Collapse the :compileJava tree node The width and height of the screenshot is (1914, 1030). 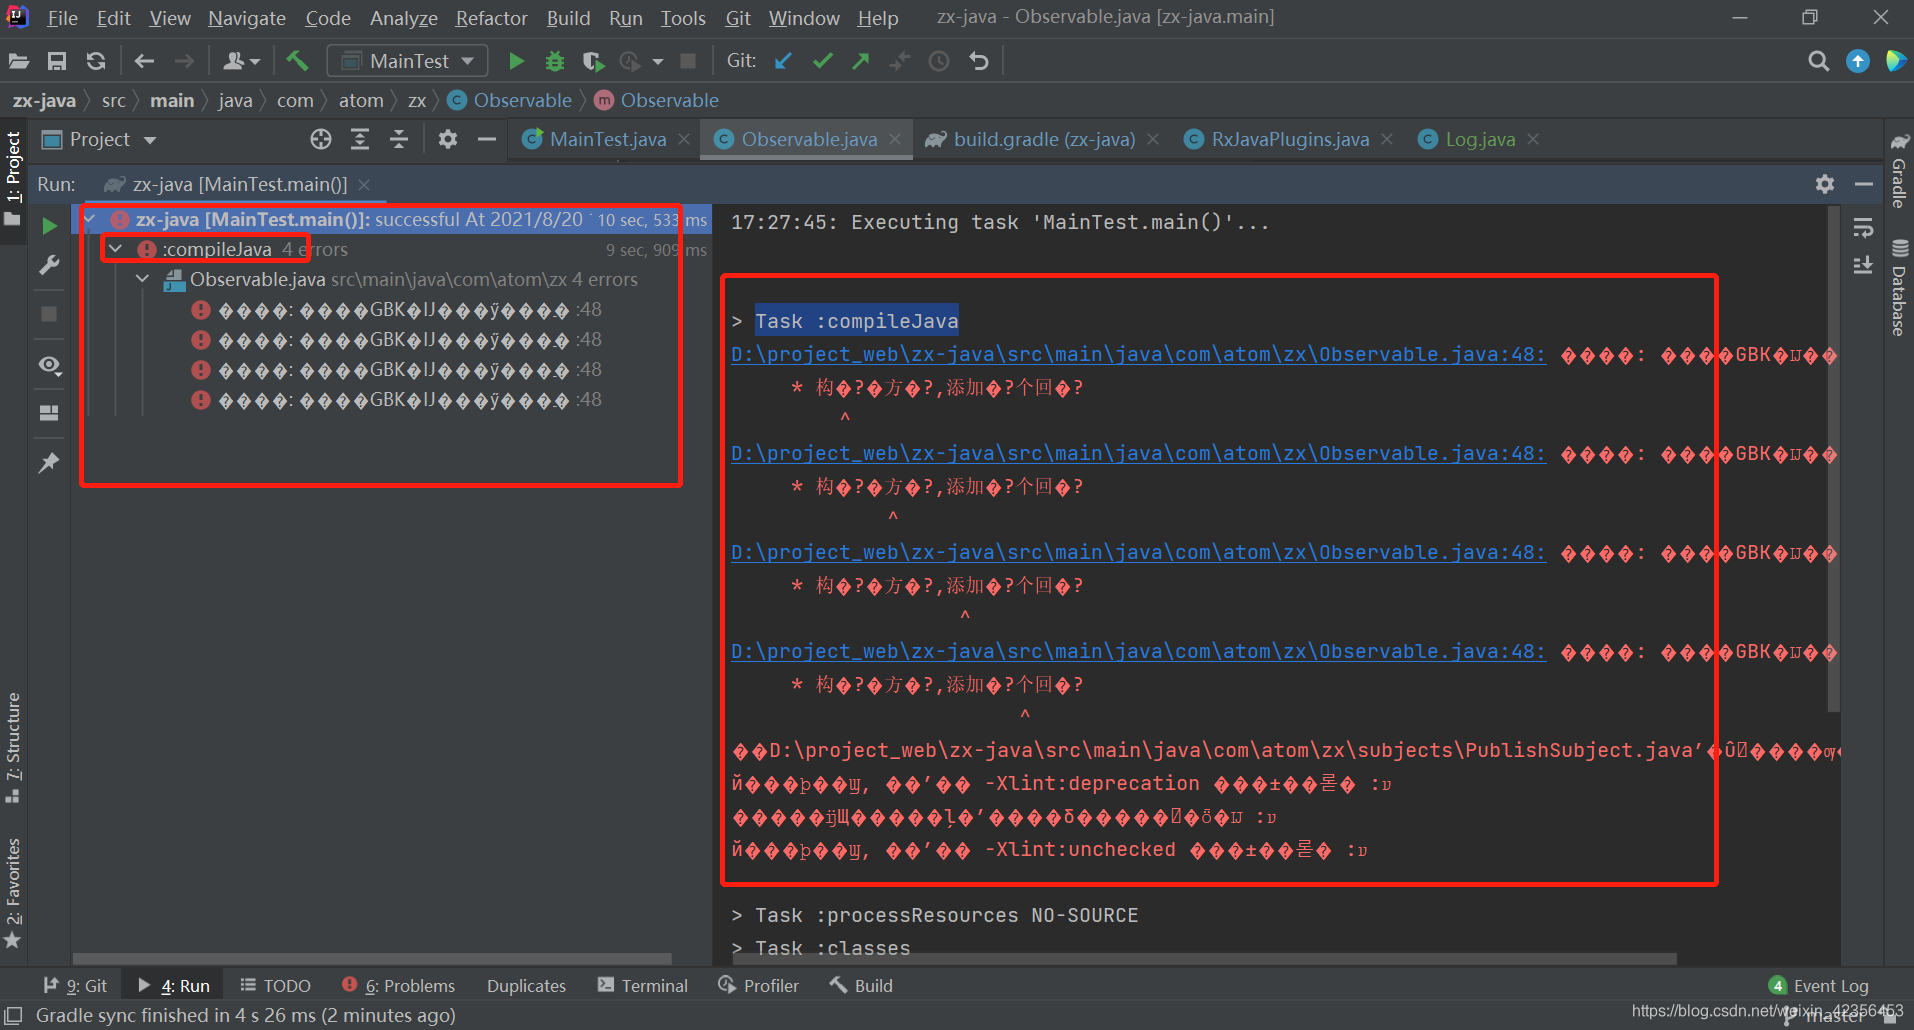(x=116, y=249)
